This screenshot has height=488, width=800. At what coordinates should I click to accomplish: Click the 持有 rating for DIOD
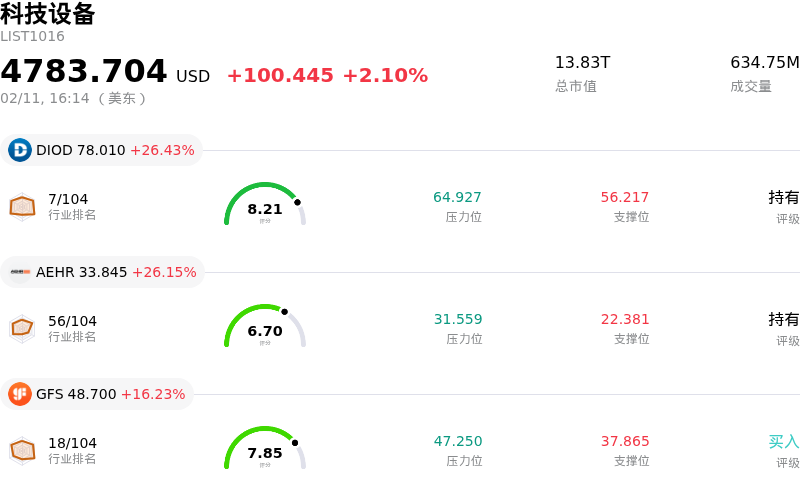click(x=784, y=197)
